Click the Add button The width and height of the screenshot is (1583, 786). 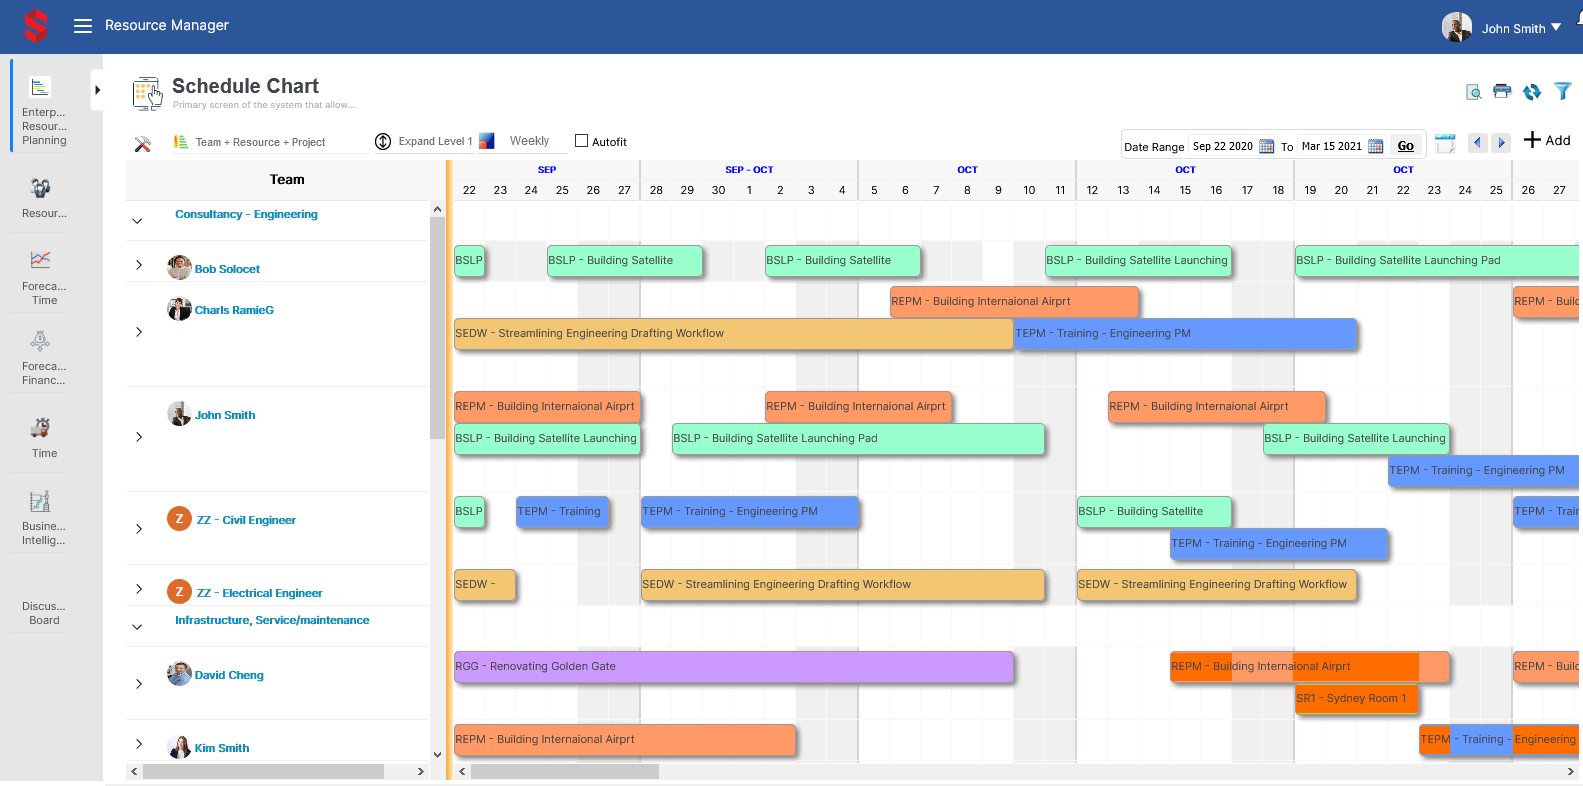1547,140
